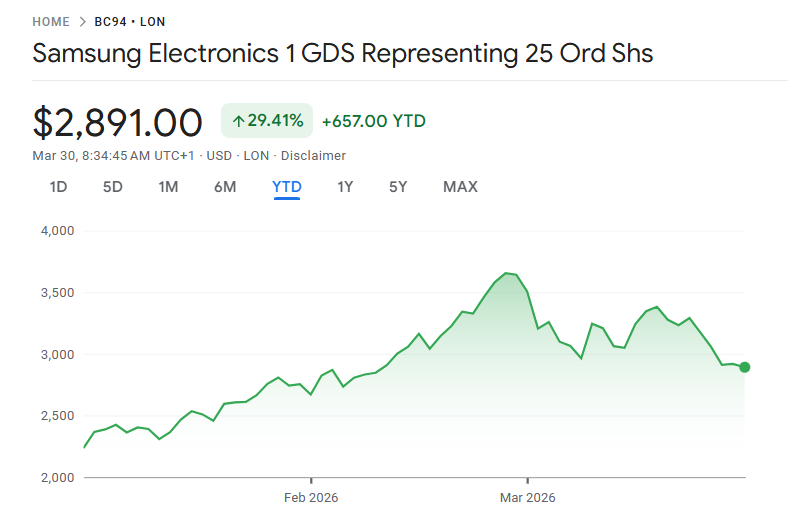Show the MAX range chart
This screenshot has width=788, height=517.
[x=460, y=187]
